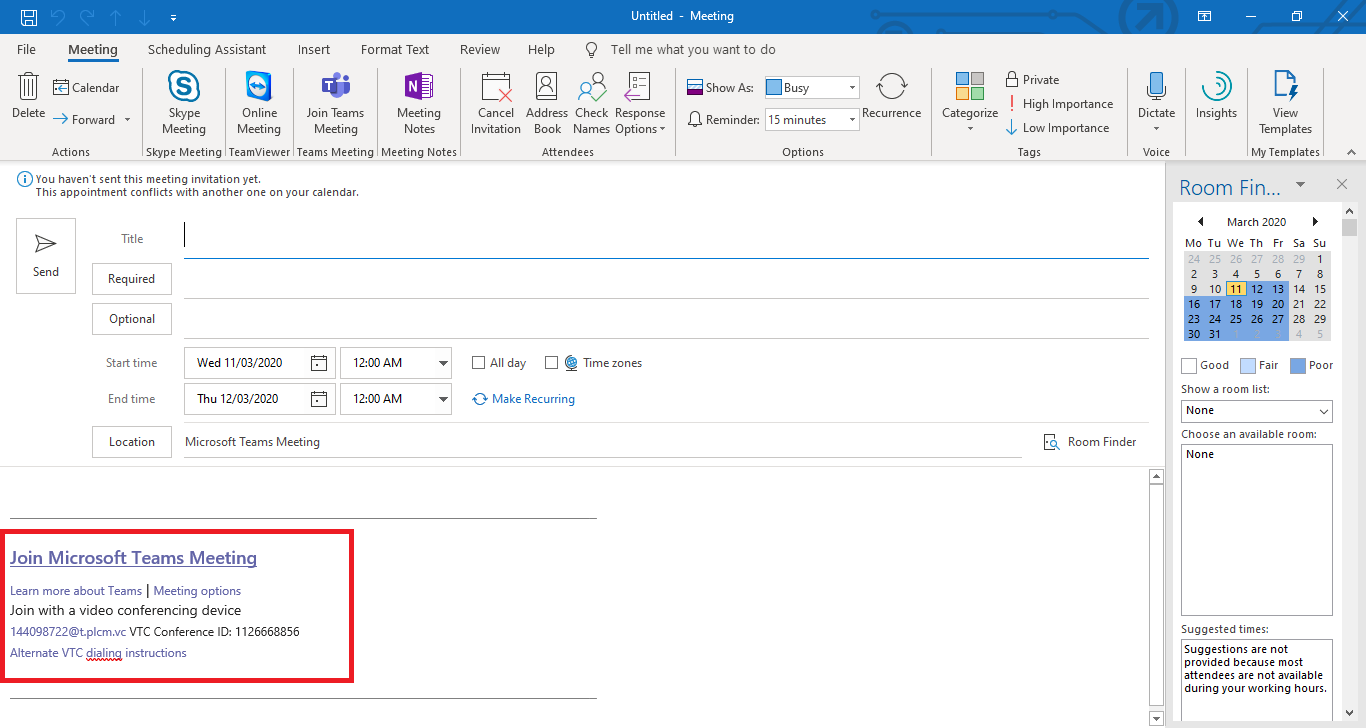Expand the start time 12:00 AM dropdown
1366x728 pixels.
point(442,363)
